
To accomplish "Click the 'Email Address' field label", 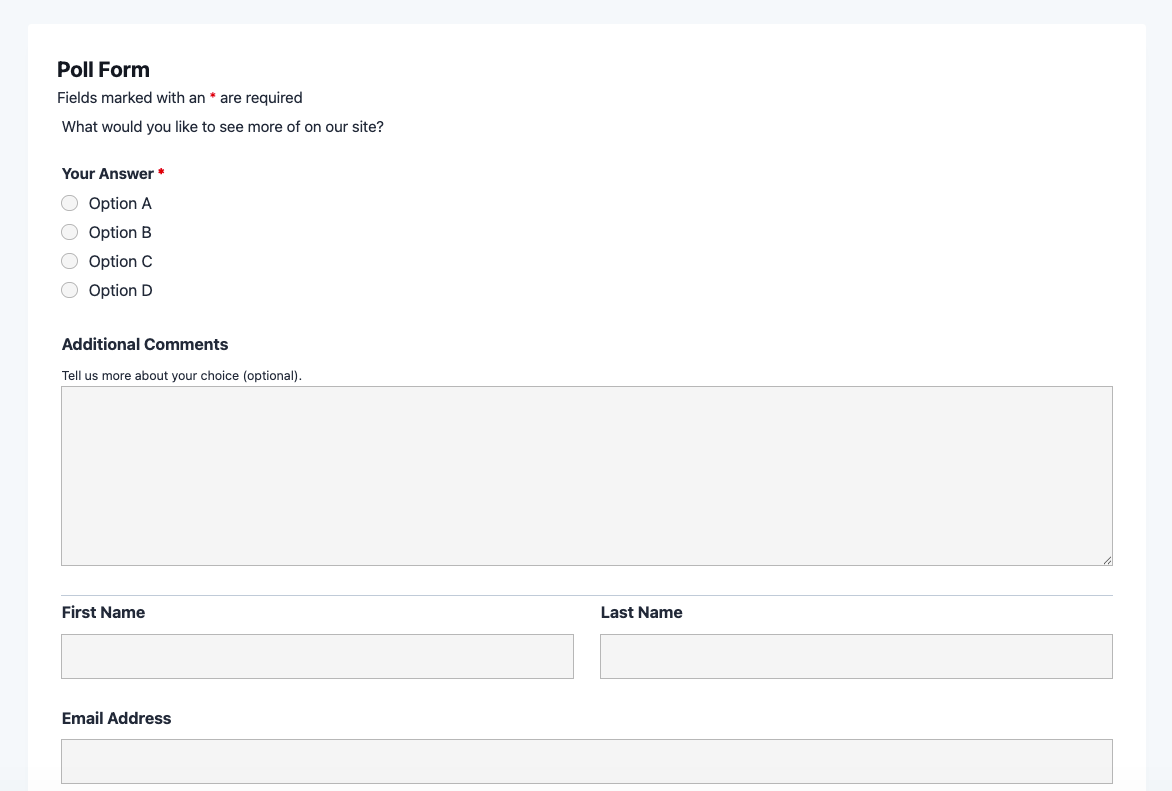I will point(116,718).
